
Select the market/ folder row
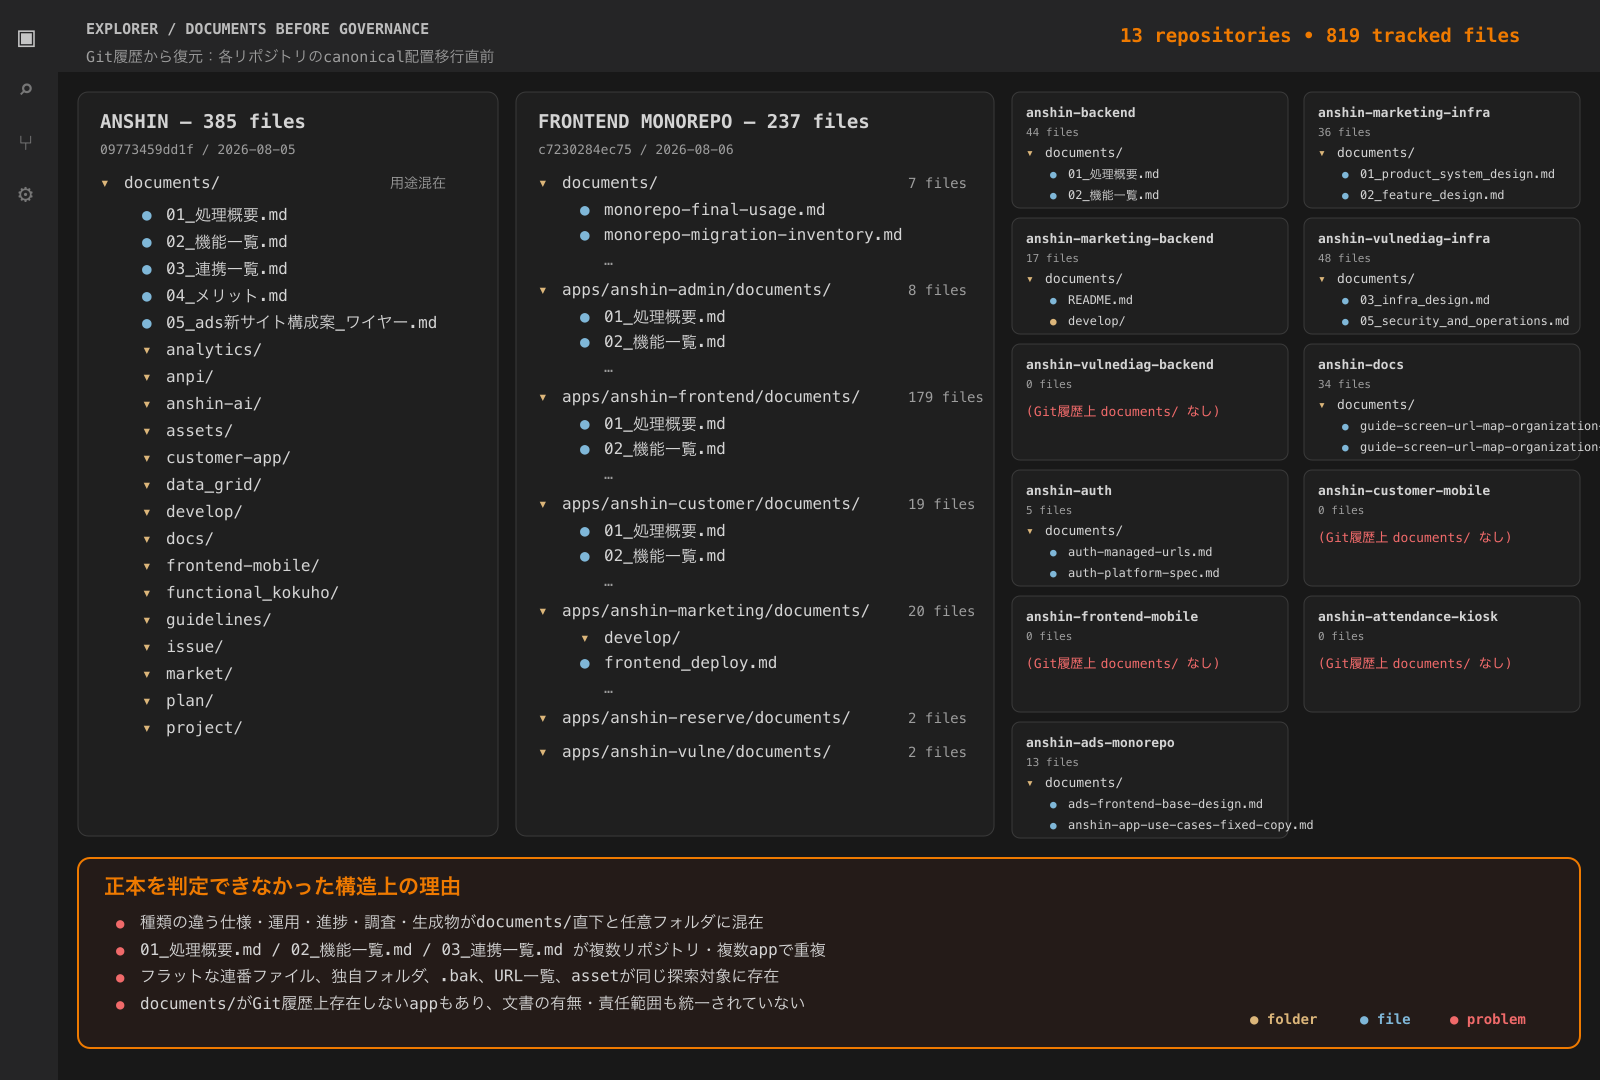199,674
